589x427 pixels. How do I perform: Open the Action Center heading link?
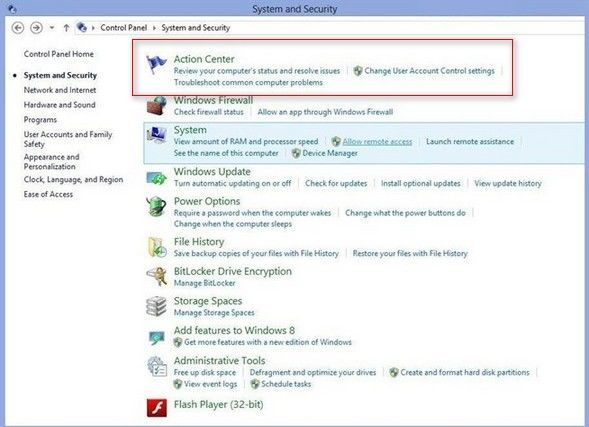click(204, 59)
